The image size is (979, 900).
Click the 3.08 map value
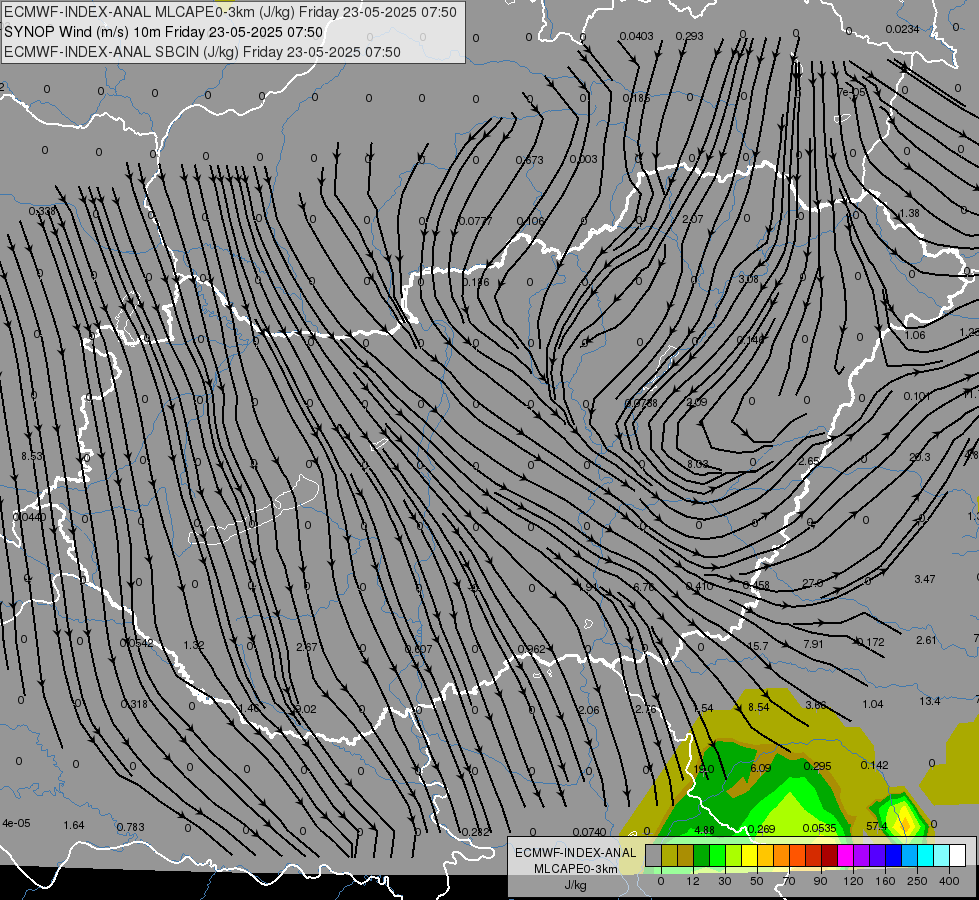[749, 279]
